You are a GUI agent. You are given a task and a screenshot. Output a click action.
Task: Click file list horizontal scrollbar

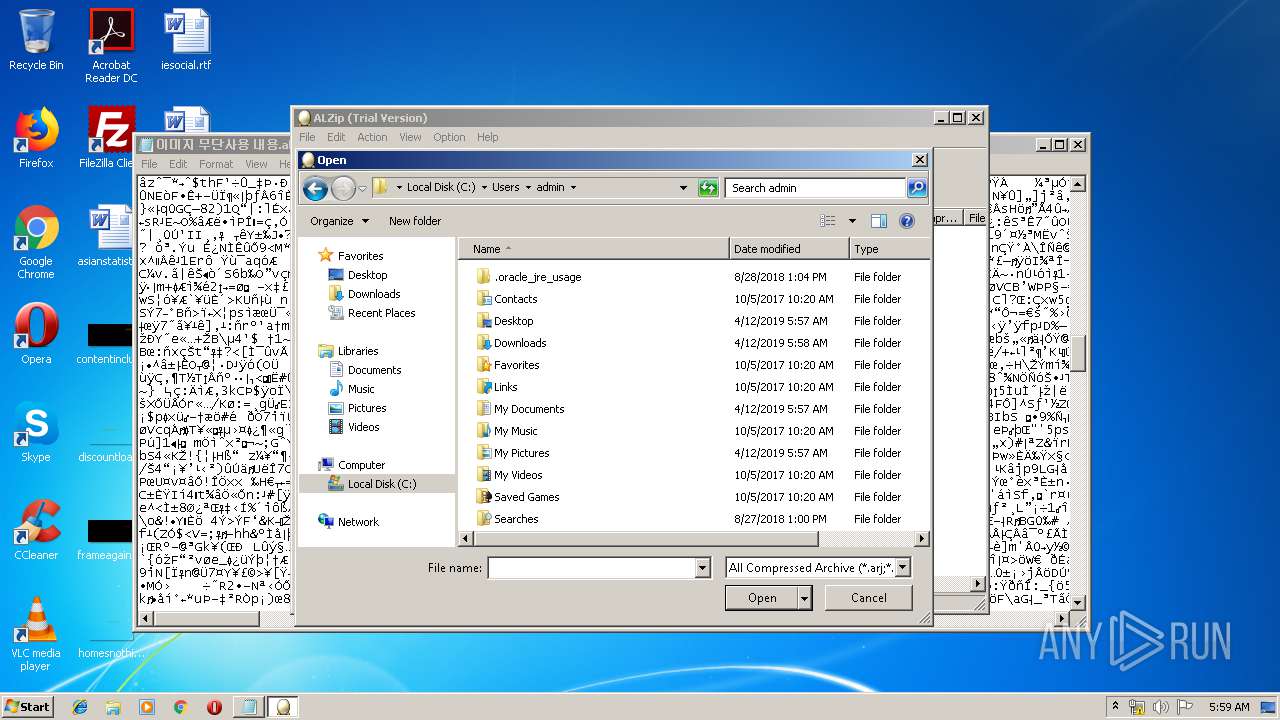[645, 539]
